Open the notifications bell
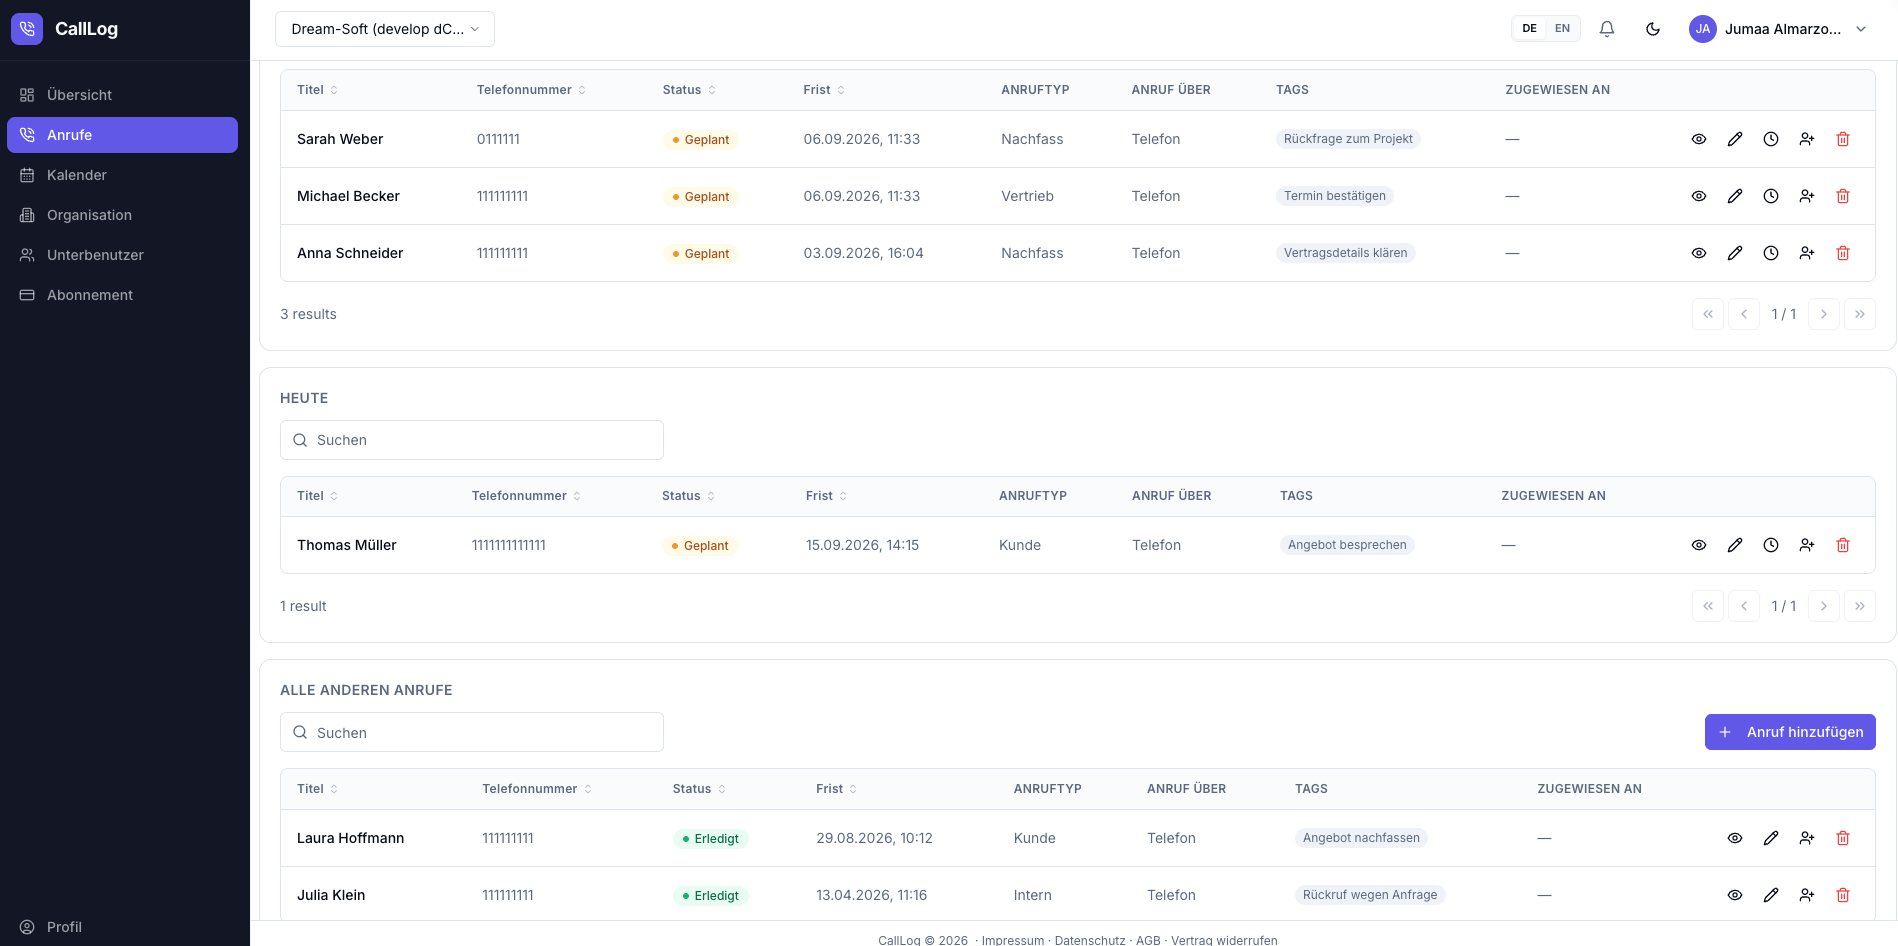Viewport: 1898px width, 946px height. coord(1607,29)
